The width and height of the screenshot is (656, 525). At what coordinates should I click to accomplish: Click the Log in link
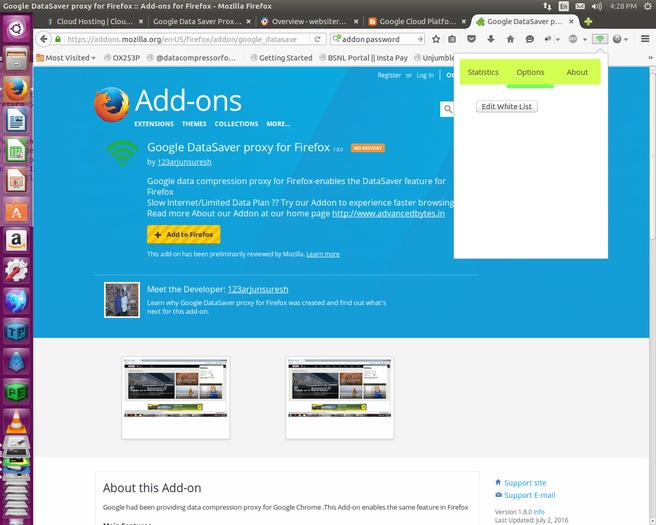(425, 75)
